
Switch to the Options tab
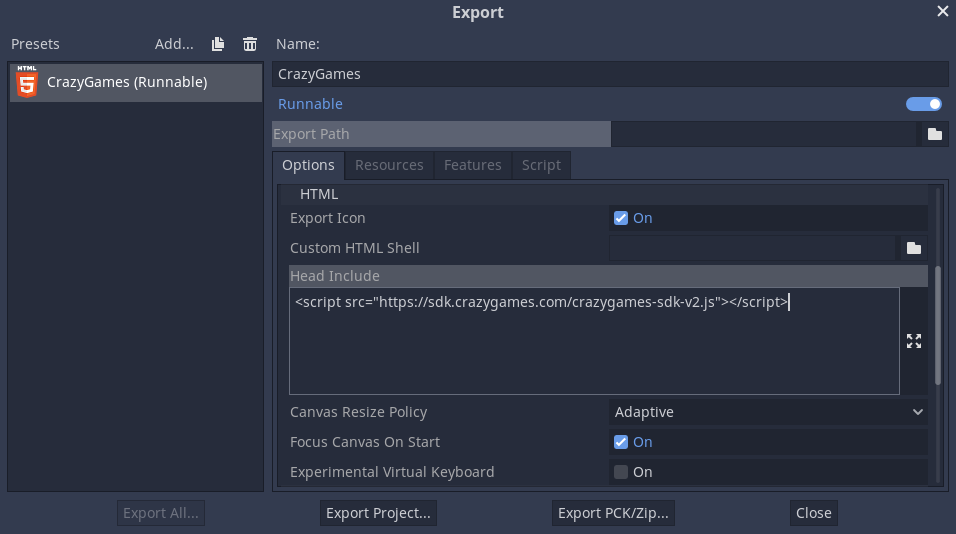click(x=308, y=165)
